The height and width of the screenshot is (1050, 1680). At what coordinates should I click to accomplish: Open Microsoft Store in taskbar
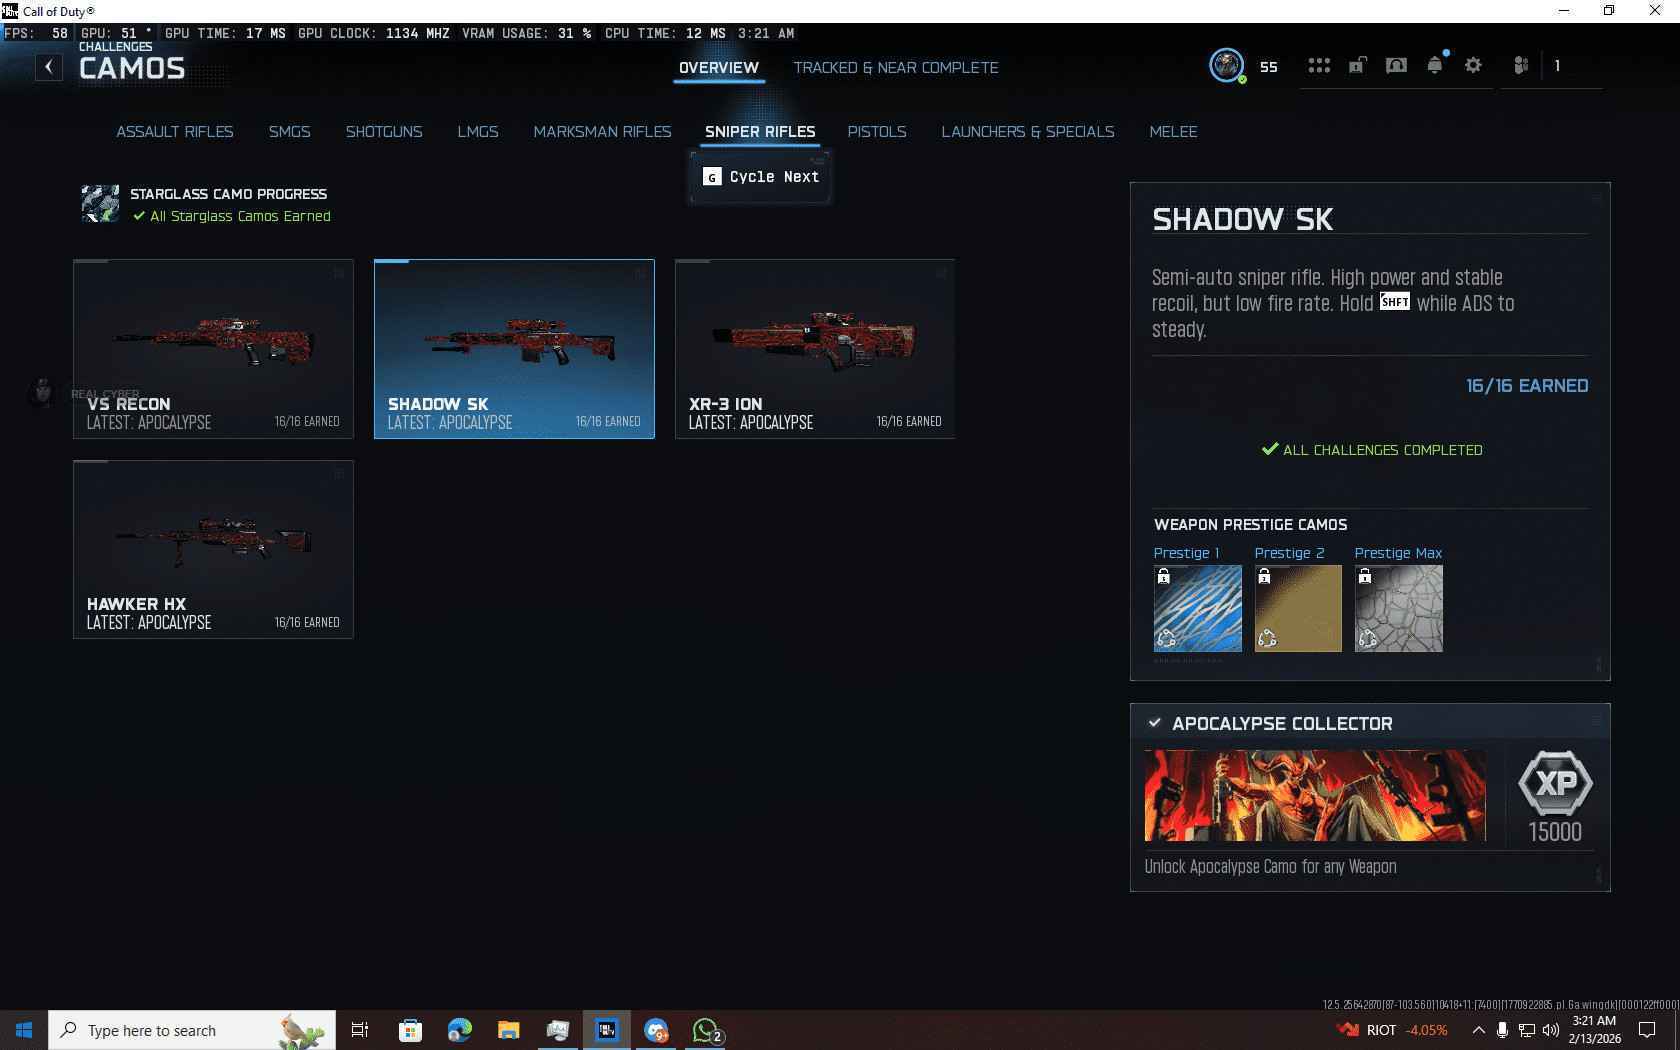coord(410,1030)
